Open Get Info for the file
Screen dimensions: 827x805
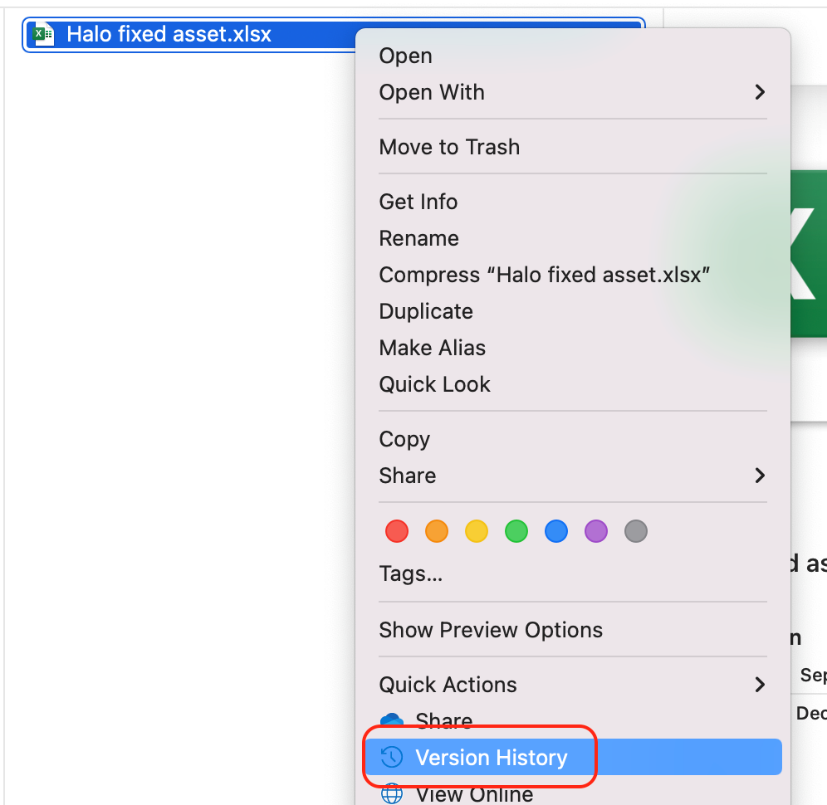418,201
